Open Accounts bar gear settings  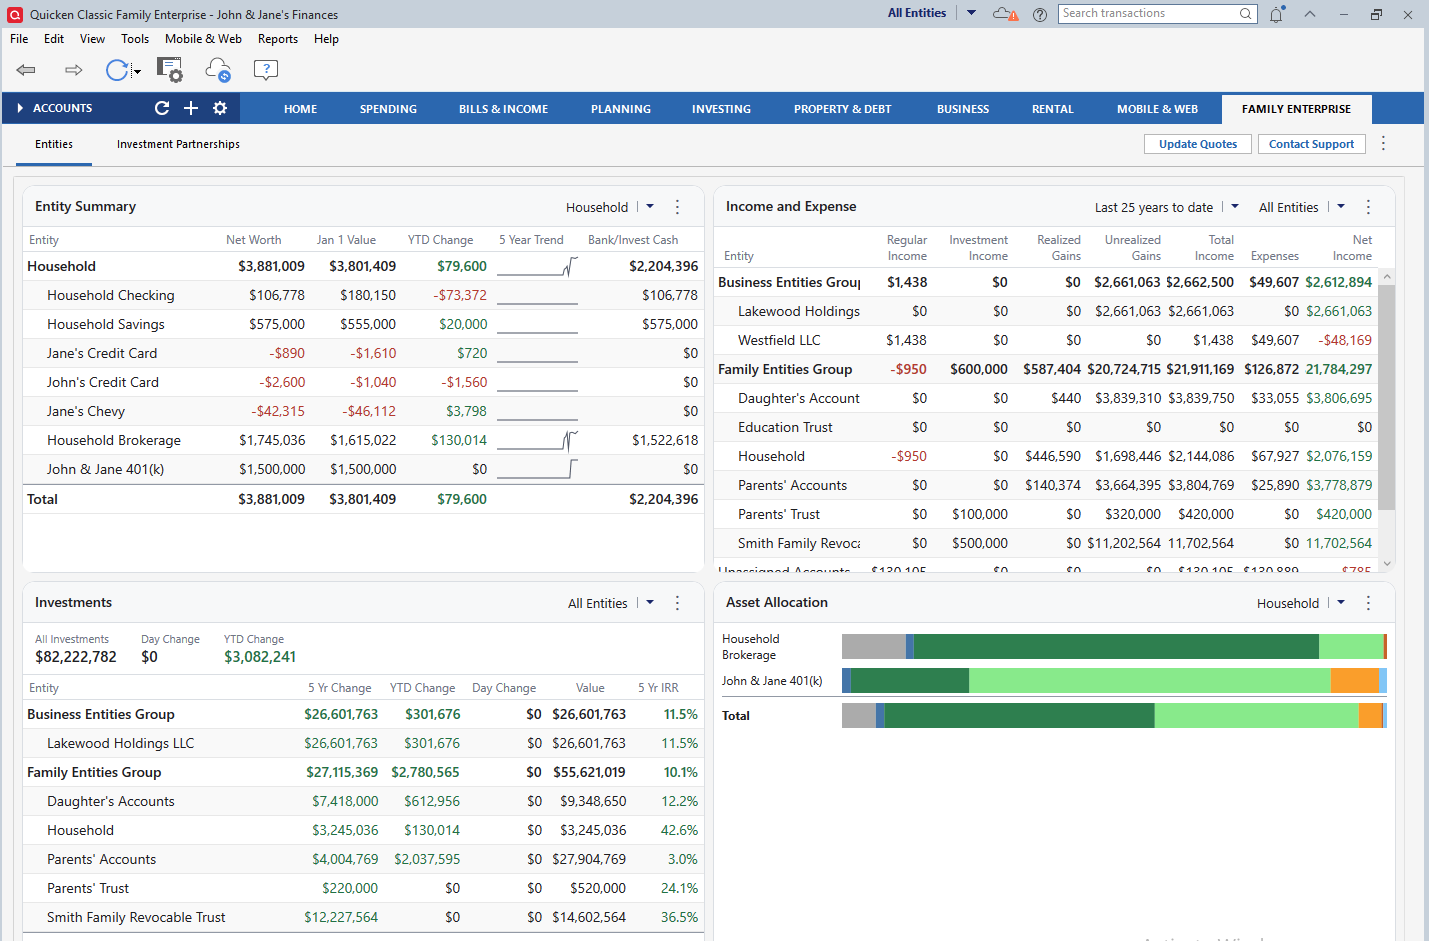click(220, 108)
